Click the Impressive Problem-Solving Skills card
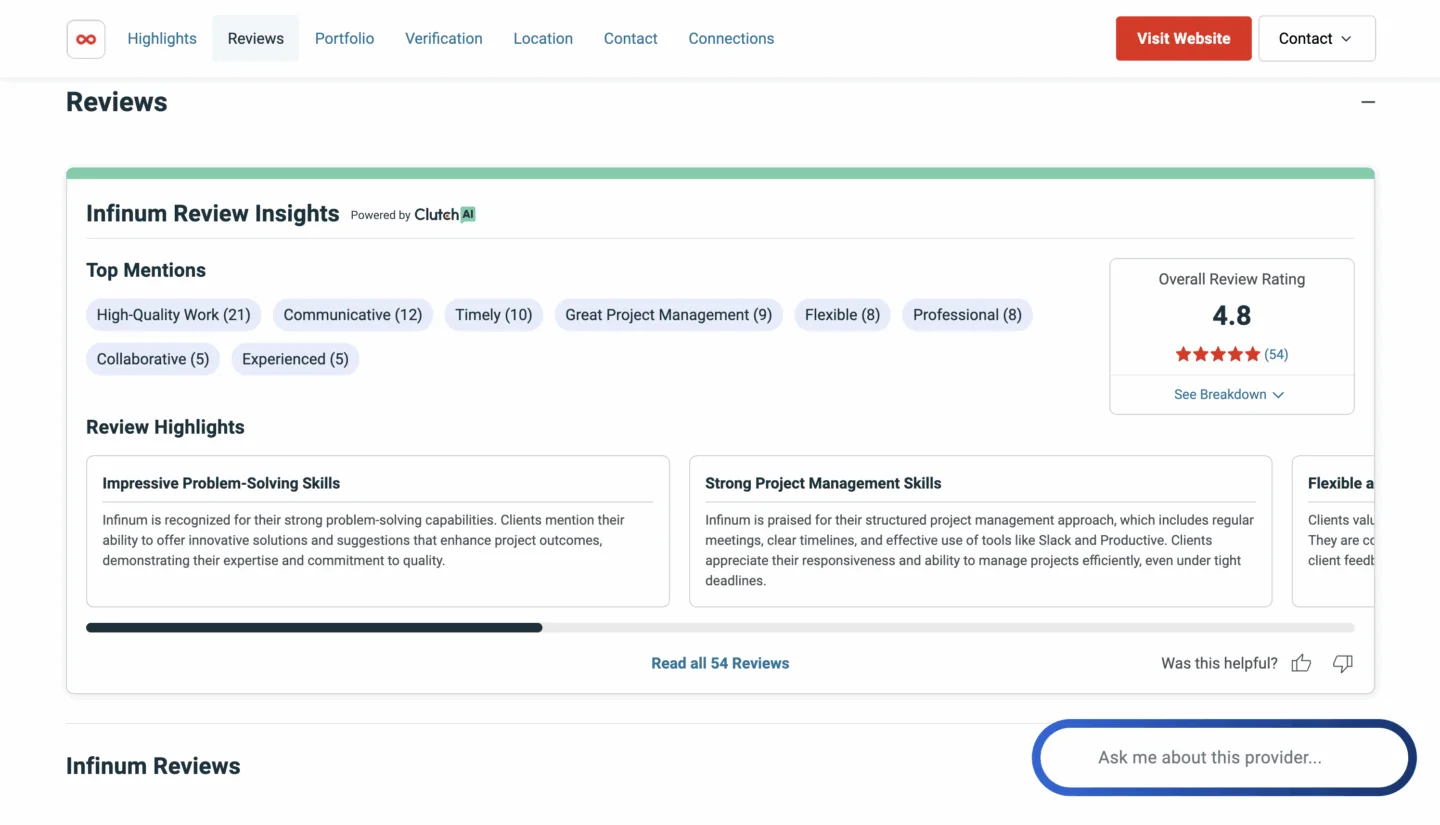 378,531
